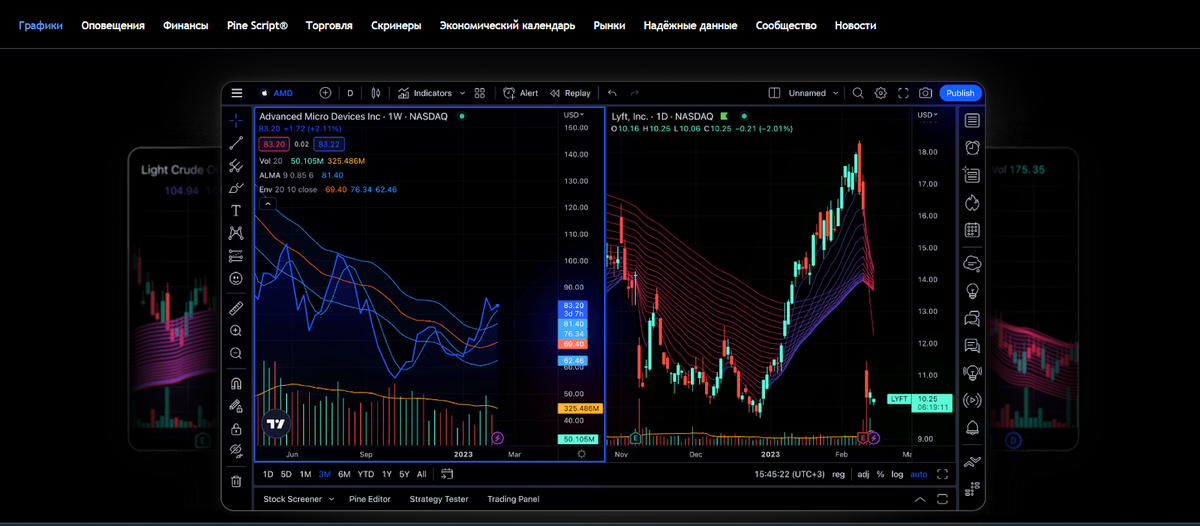Viewport: 1200px width, 526px height.
Task: Toggle auto scale mode
Action: click(919, 474)
